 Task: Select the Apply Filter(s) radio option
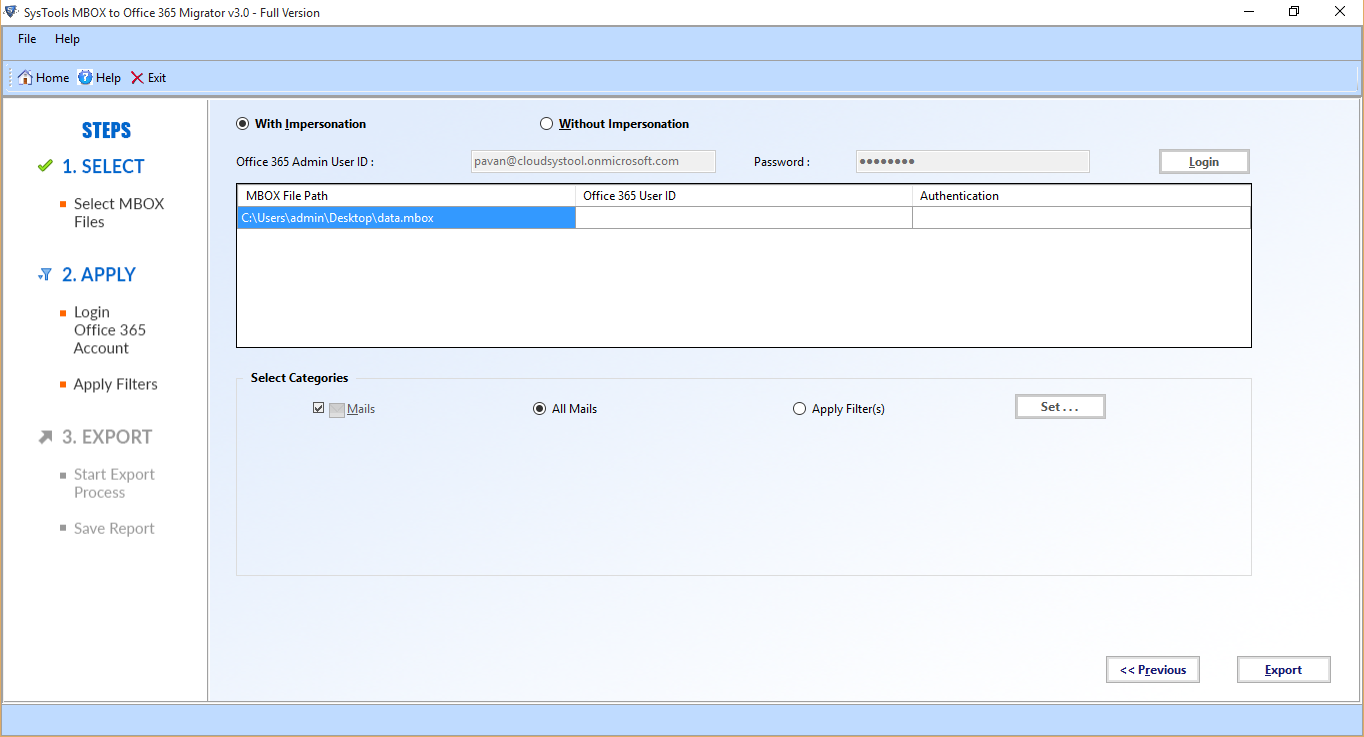coord(799,408)
